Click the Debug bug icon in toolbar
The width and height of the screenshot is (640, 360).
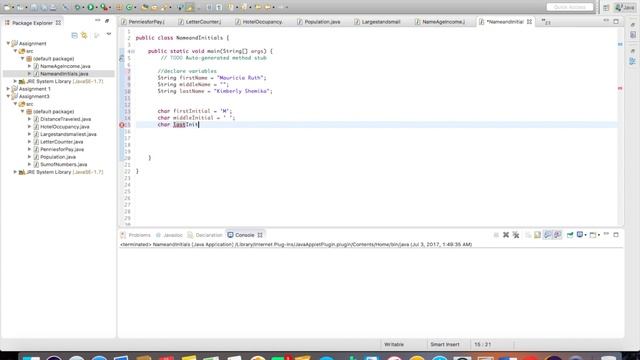coord(77,7)
